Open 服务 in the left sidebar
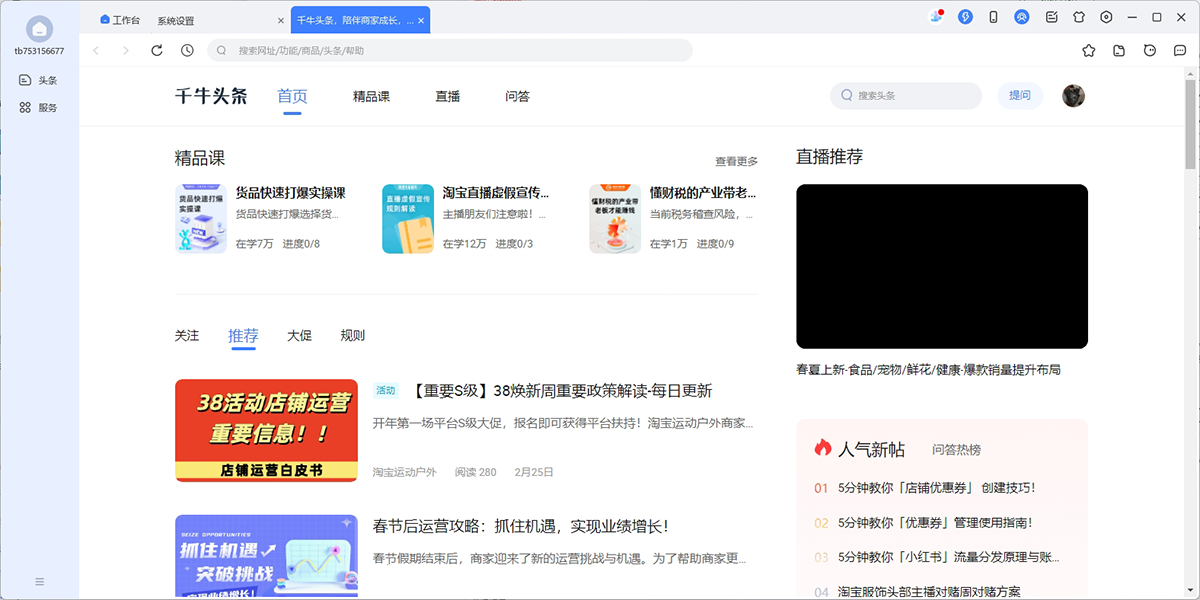 tap(39, 107)
